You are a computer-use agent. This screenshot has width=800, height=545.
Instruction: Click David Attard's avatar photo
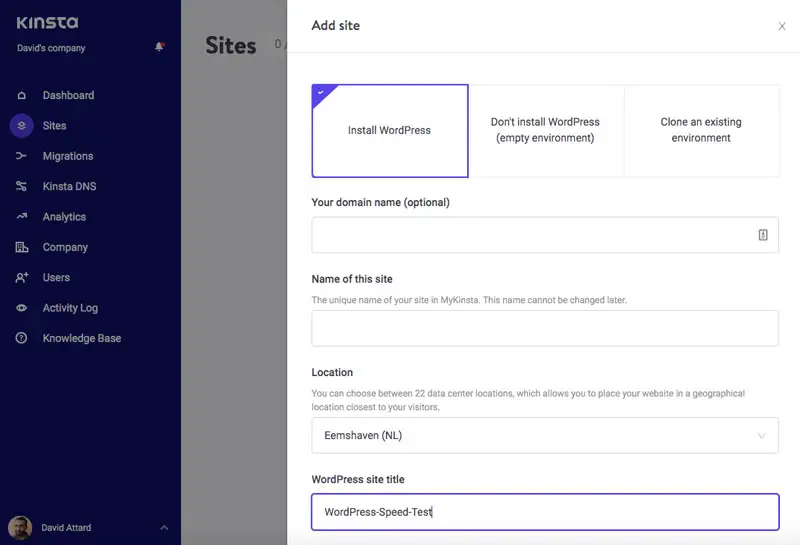[x=20, y=528]
